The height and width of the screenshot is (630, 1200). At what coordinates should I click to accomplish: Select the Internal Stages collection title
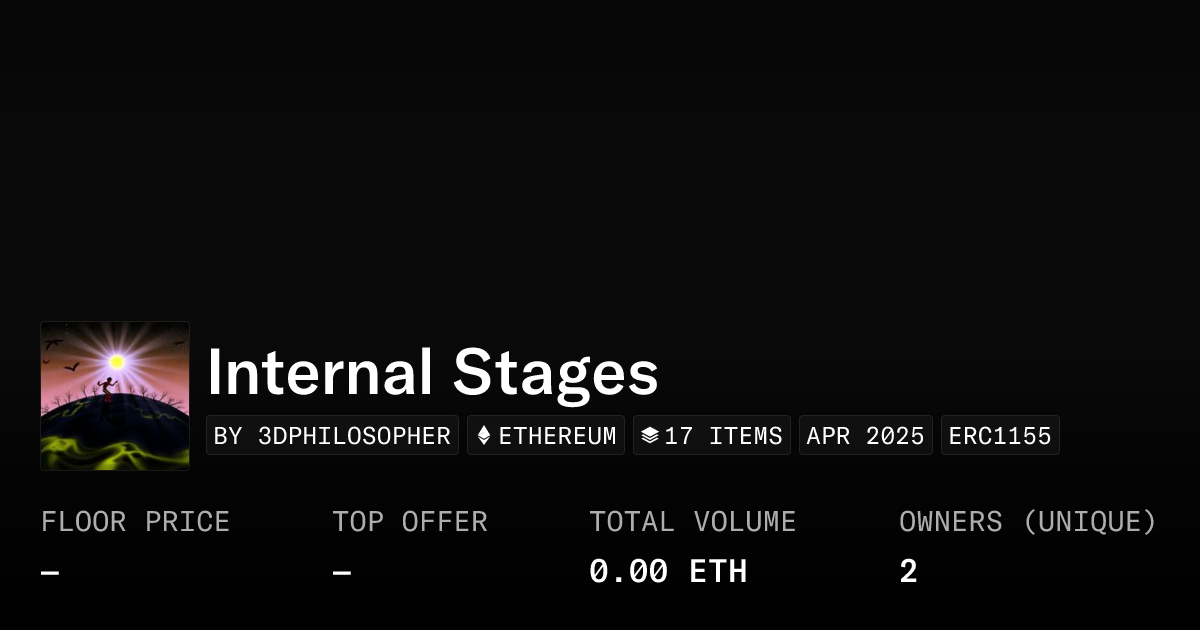[x=432, y=373]
